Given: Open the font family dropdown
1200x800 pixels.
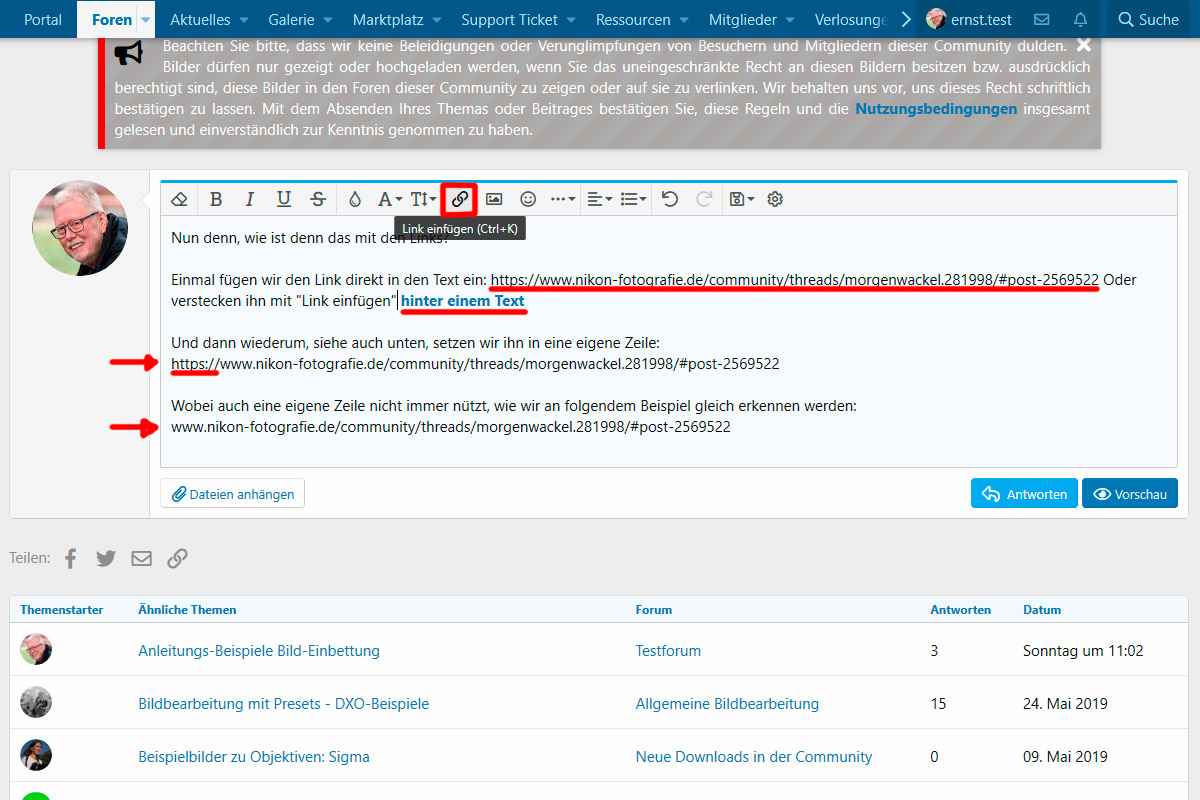Looking at the screenshot, I should [389, 199].
